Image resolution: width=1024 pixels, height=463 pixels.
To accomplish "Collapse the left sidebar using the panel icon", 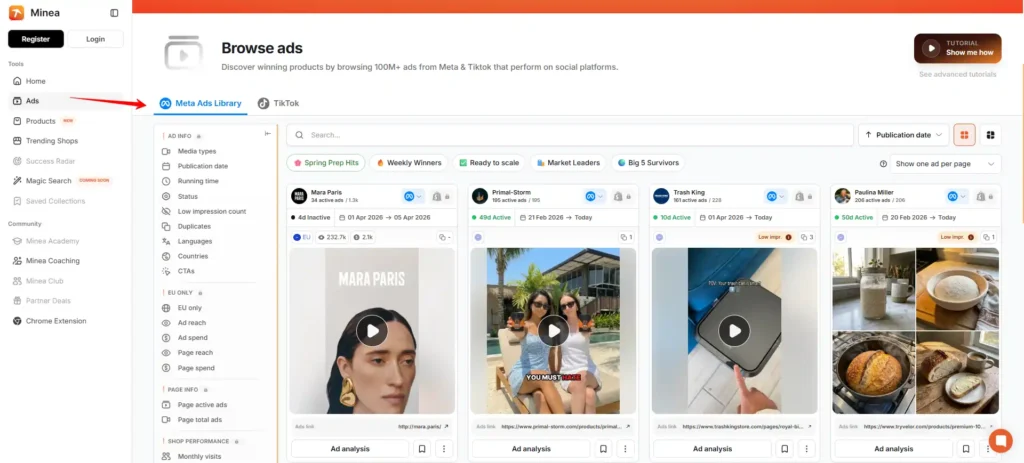I will (114, 13).
